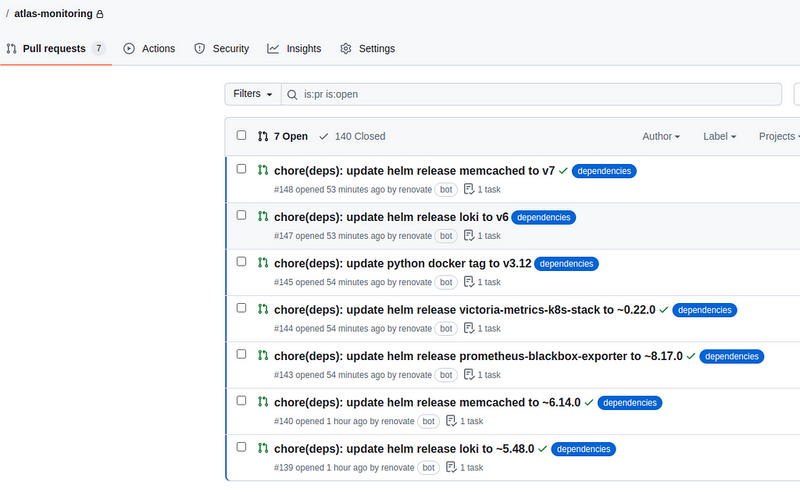The image size is (800, 492).
Task: Show the 140 Closed pull requests
Action: point(352,136)
